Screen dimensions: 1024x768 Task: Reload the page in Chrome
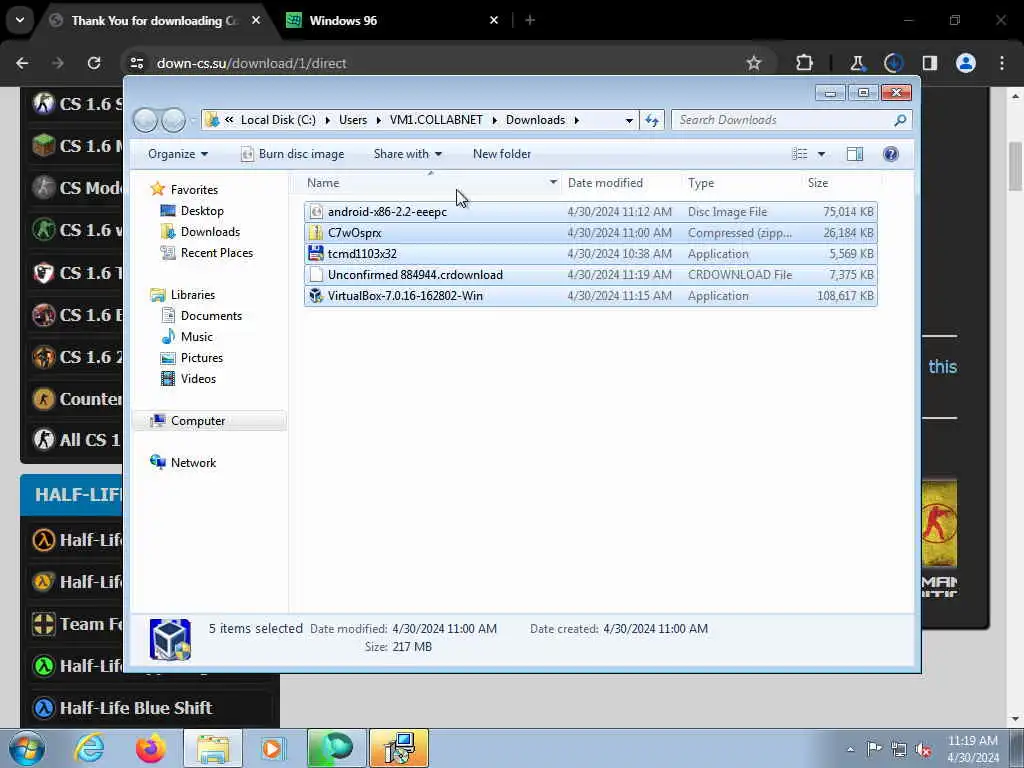(94, 63)
